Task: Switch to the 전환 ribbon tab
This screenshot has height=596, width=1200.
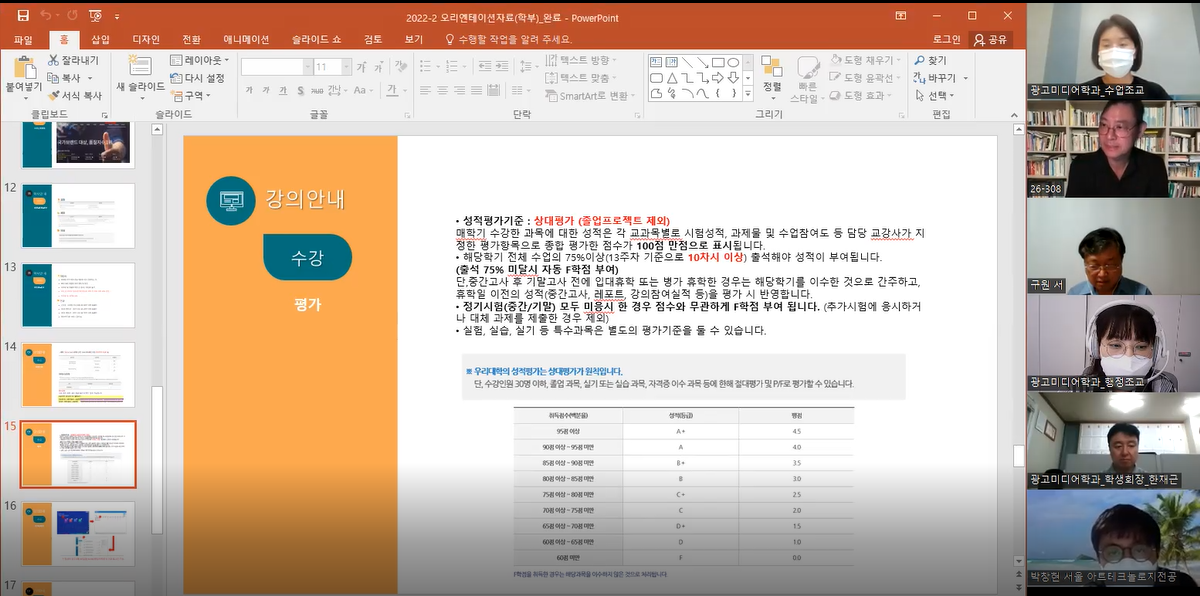Action: tap(191, 40)
